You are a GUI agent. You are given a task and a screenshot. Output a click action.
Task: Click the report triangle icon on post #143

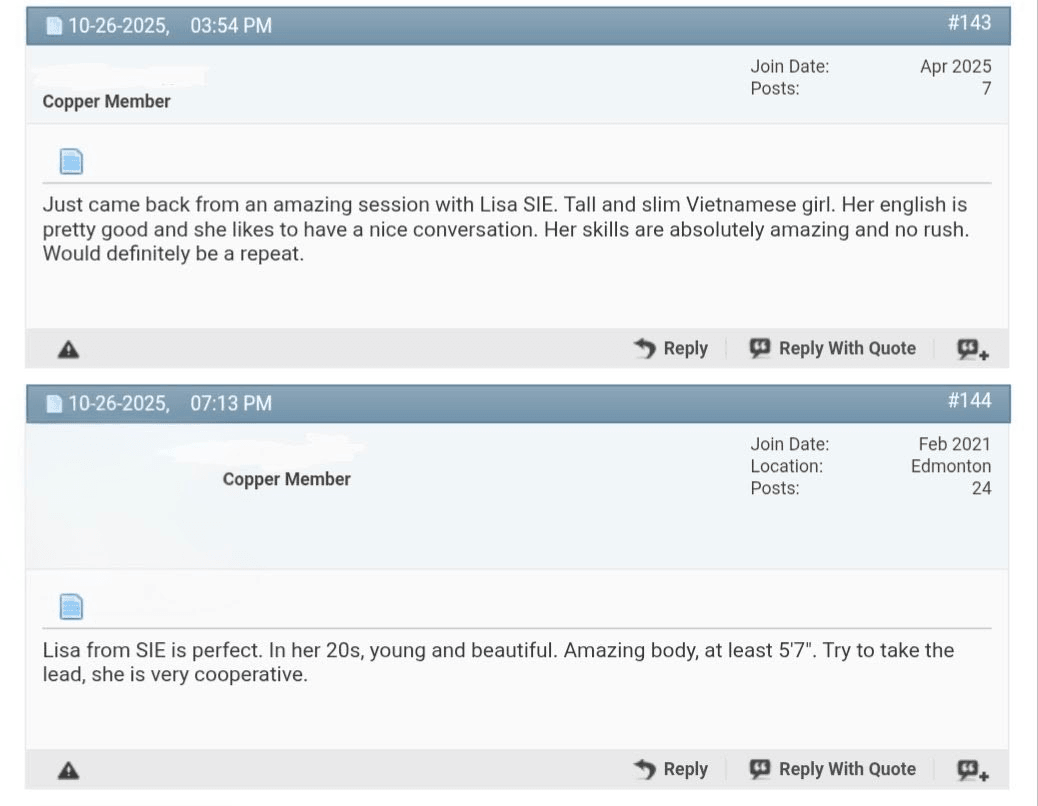(x=68, y=349)
